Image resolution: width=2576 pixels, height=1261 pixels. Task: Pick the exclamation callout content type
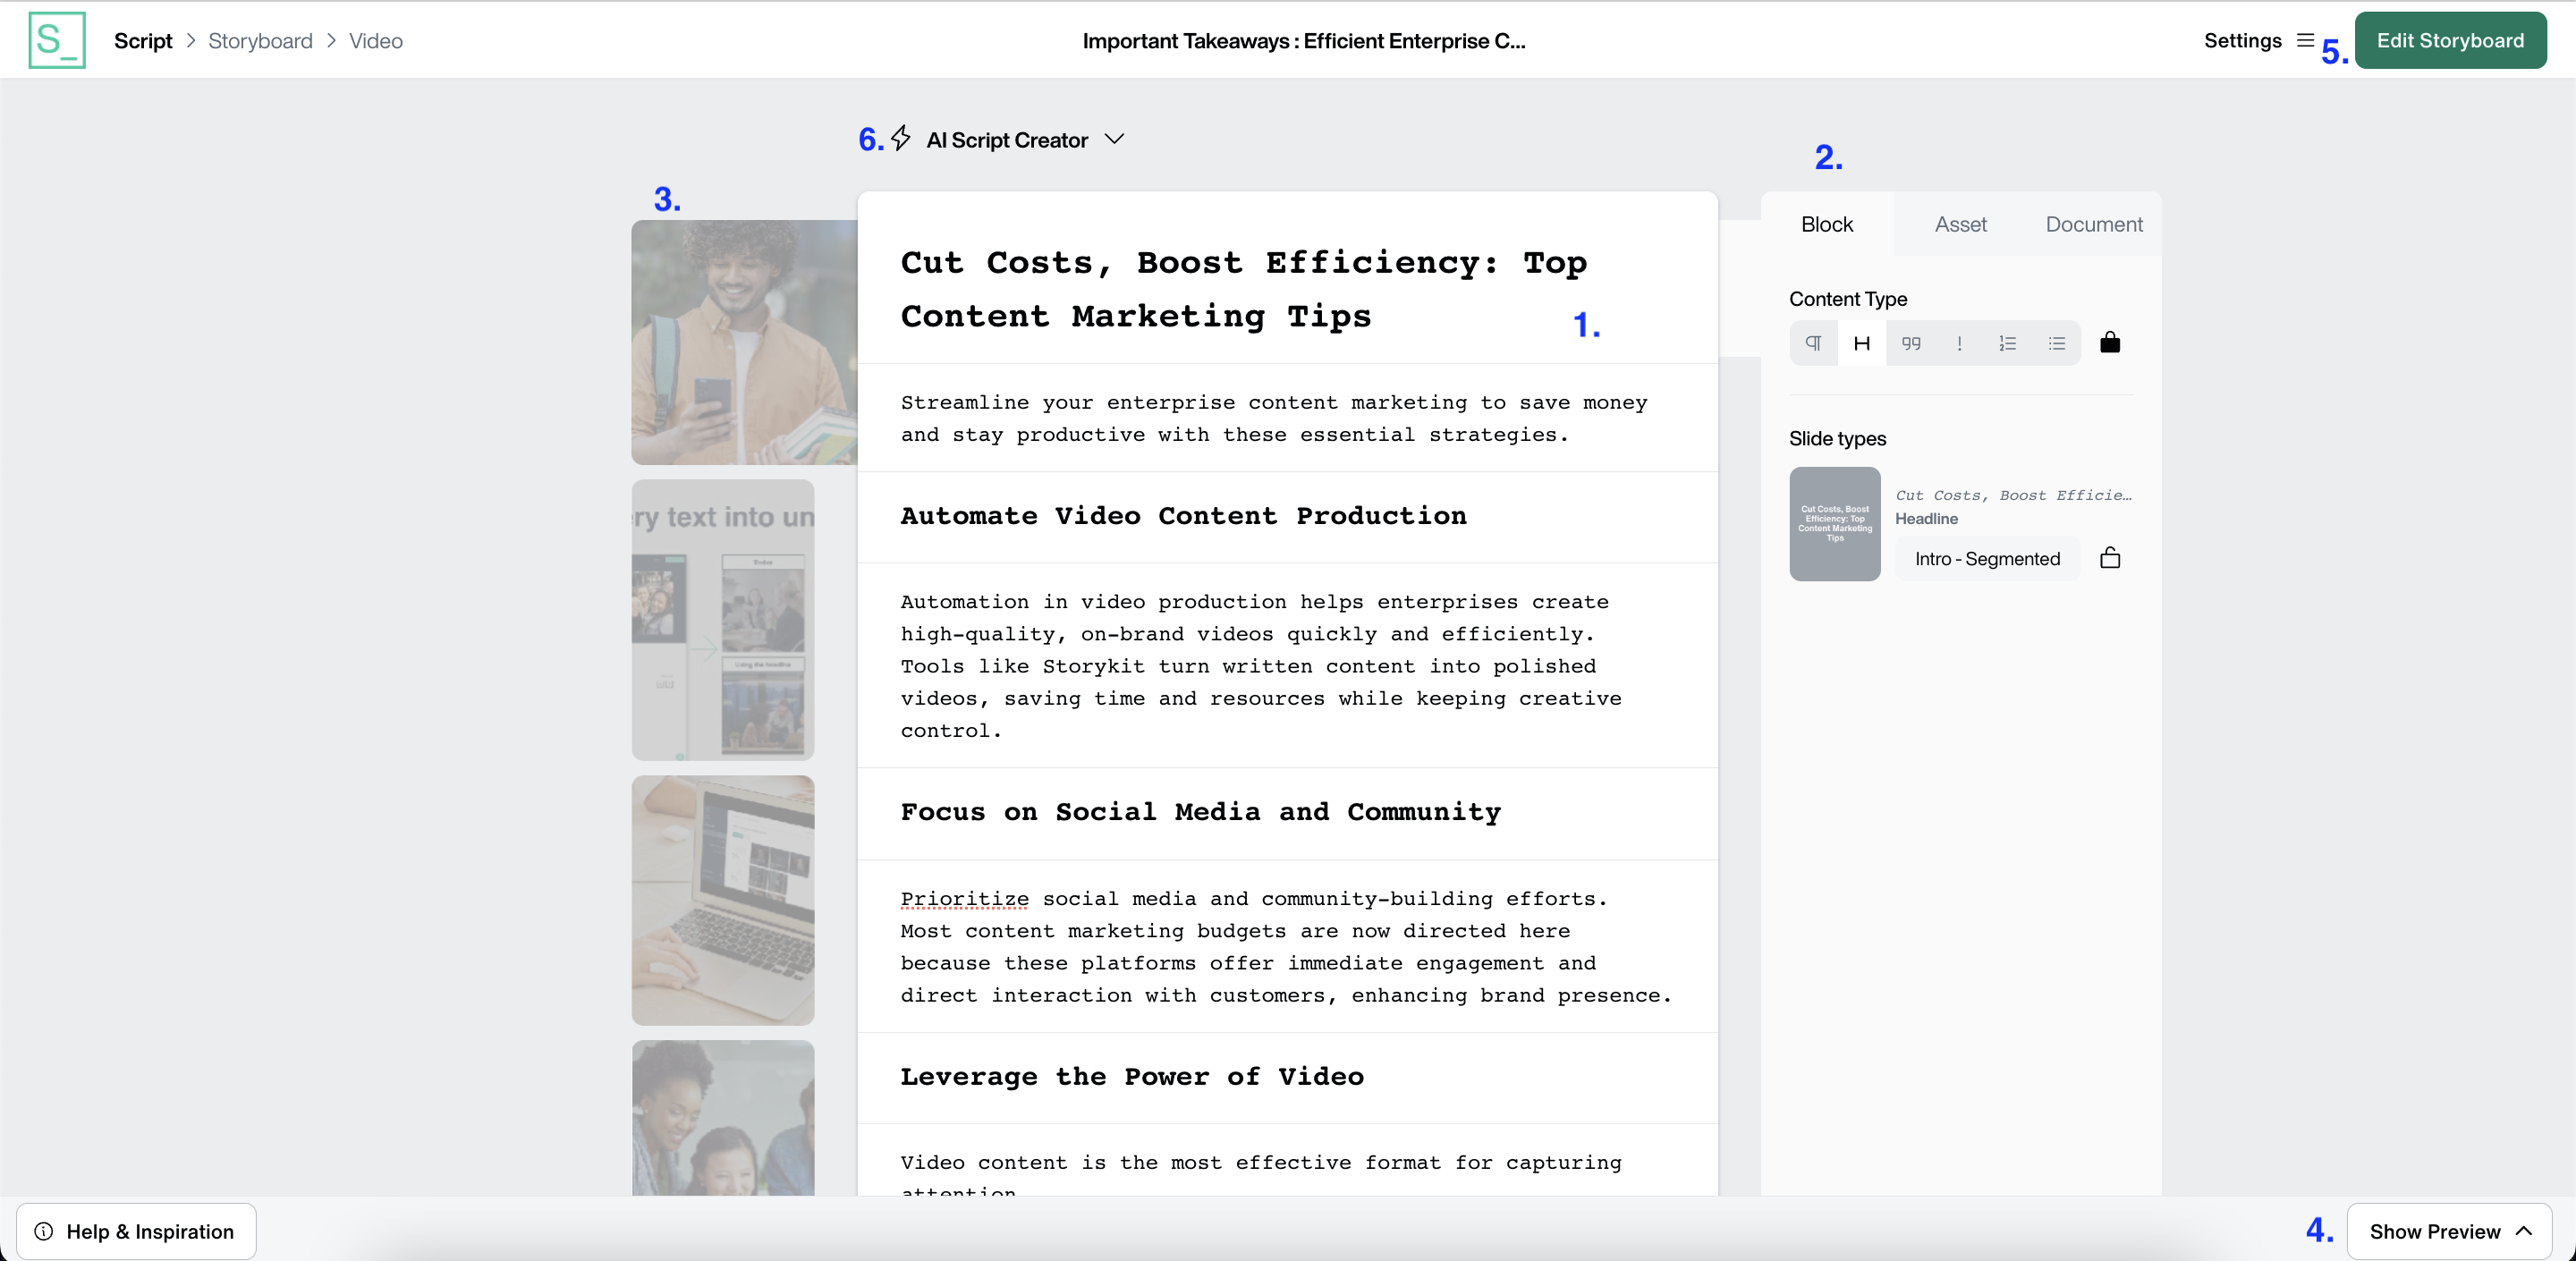[1959, 343]
